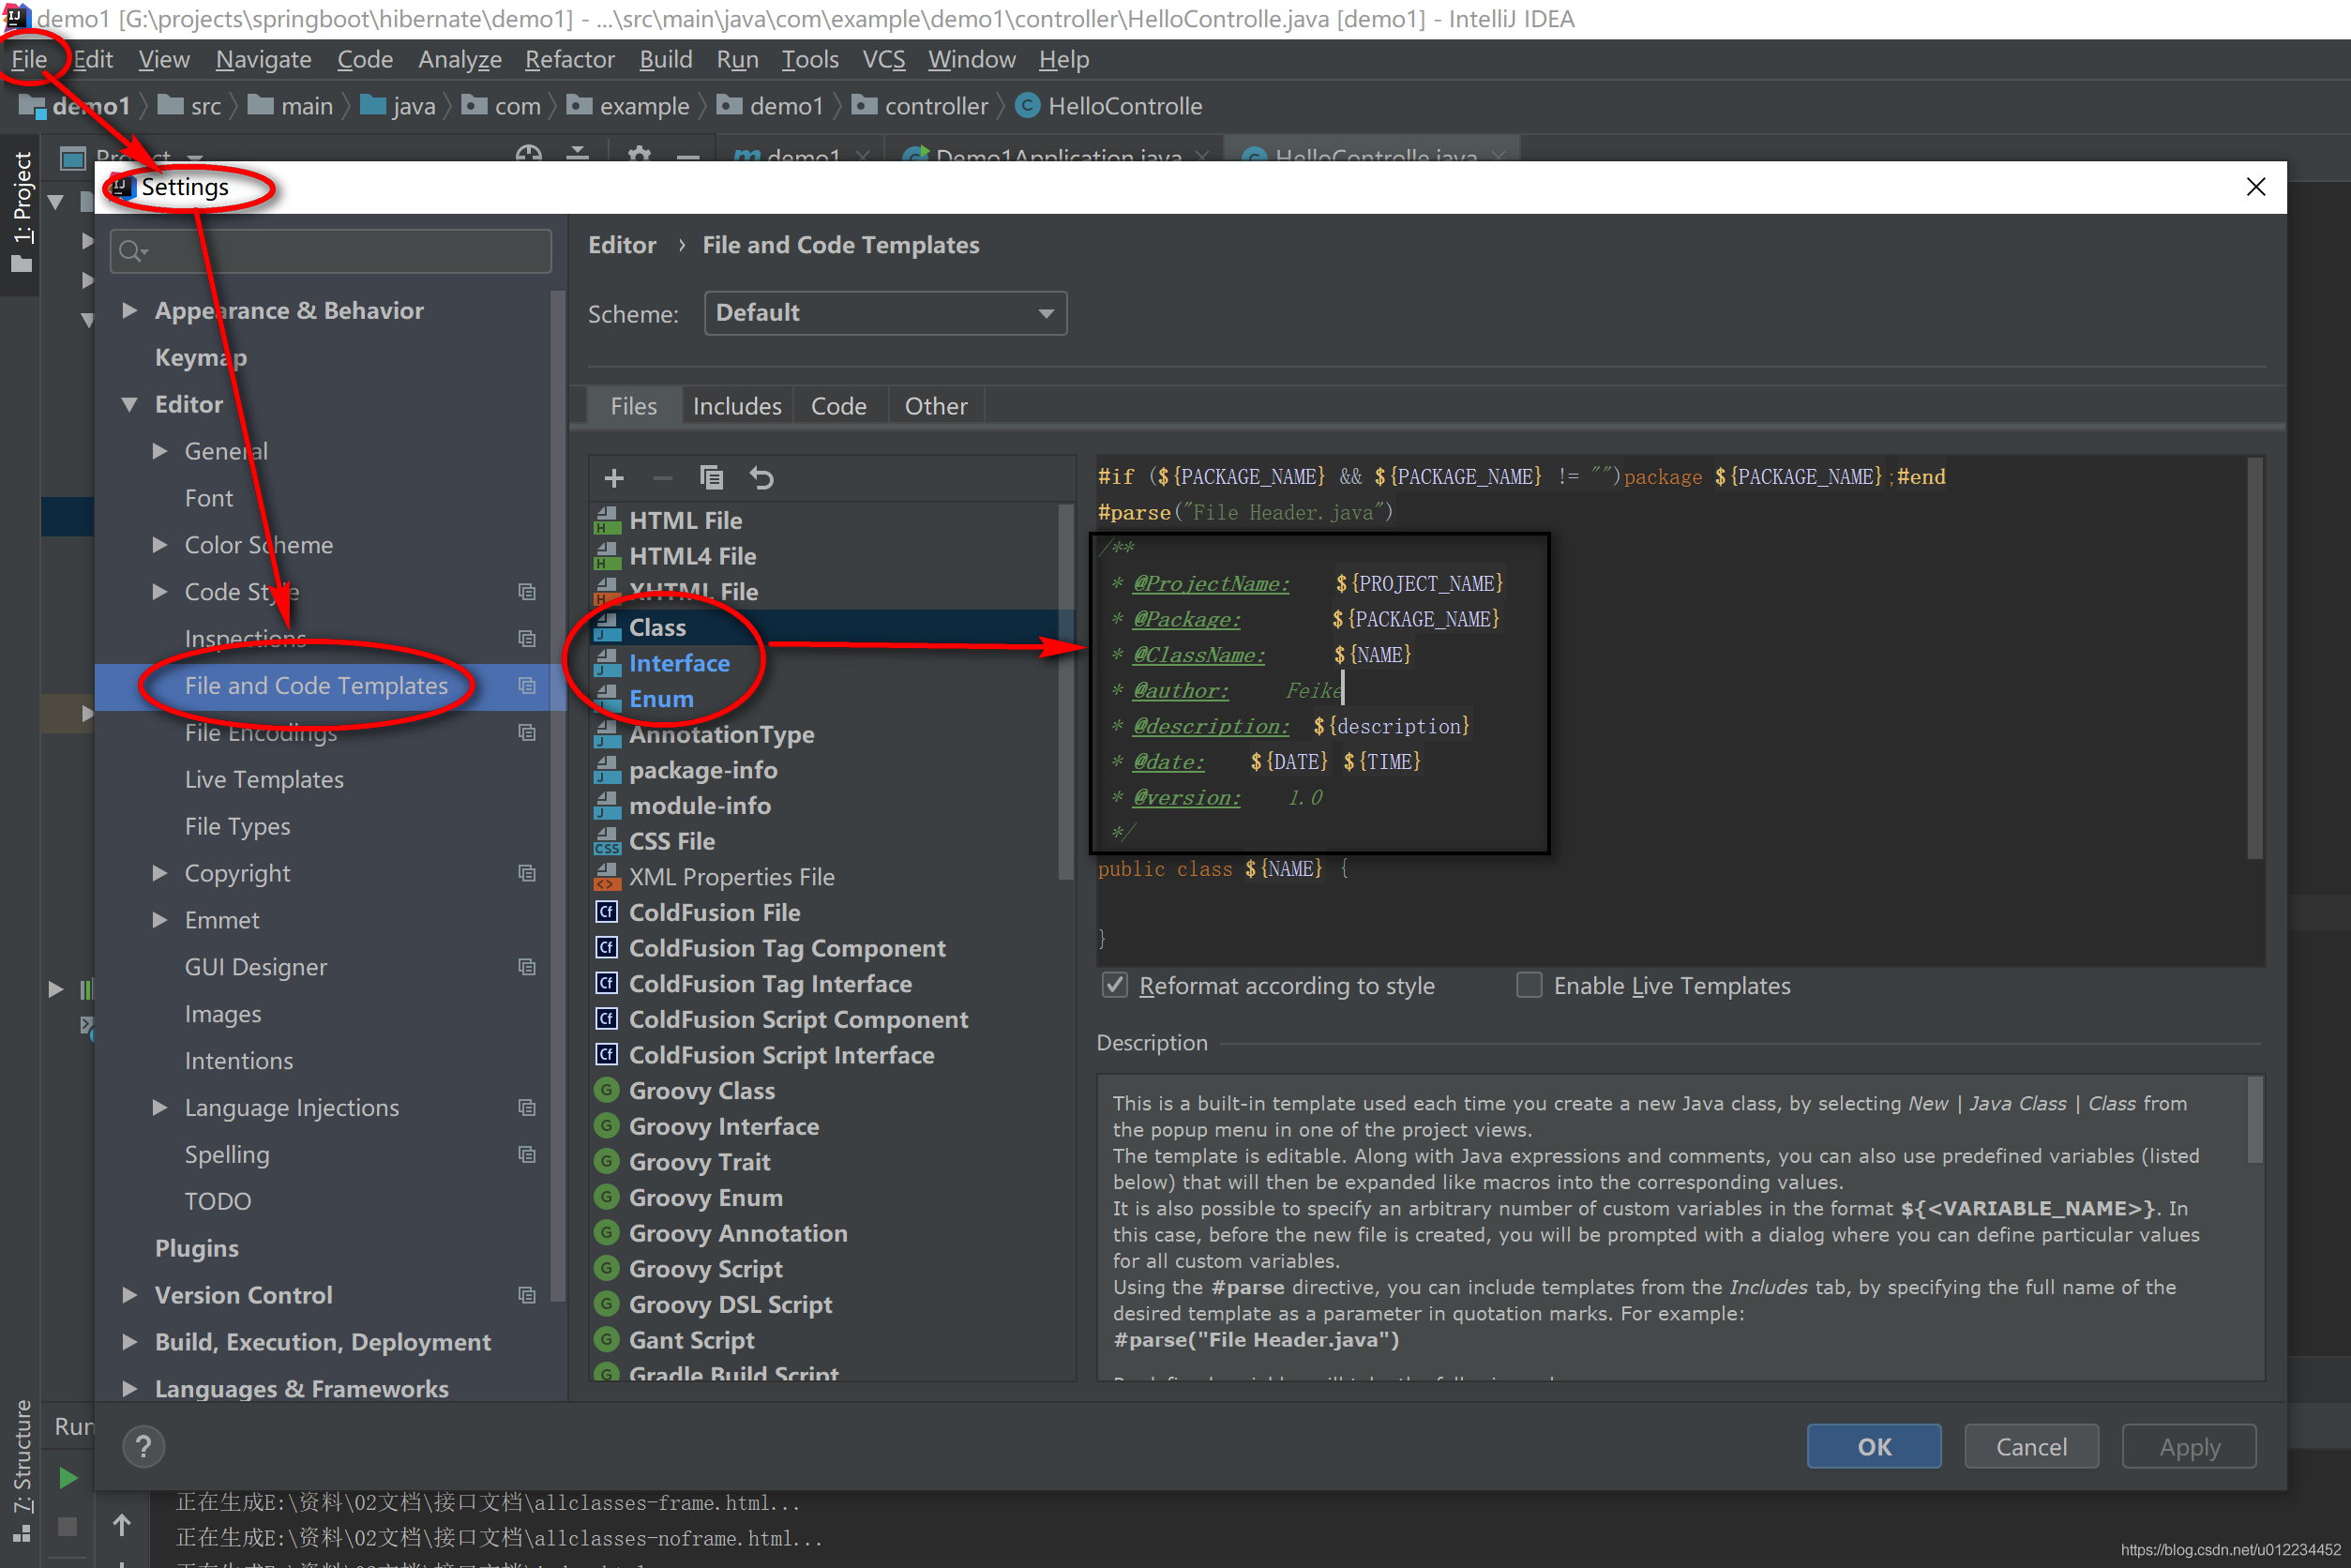This screenshot has height=1568, width=2351.
Task: Select File and Code Templates setting
Action: [x=316, y=686]
